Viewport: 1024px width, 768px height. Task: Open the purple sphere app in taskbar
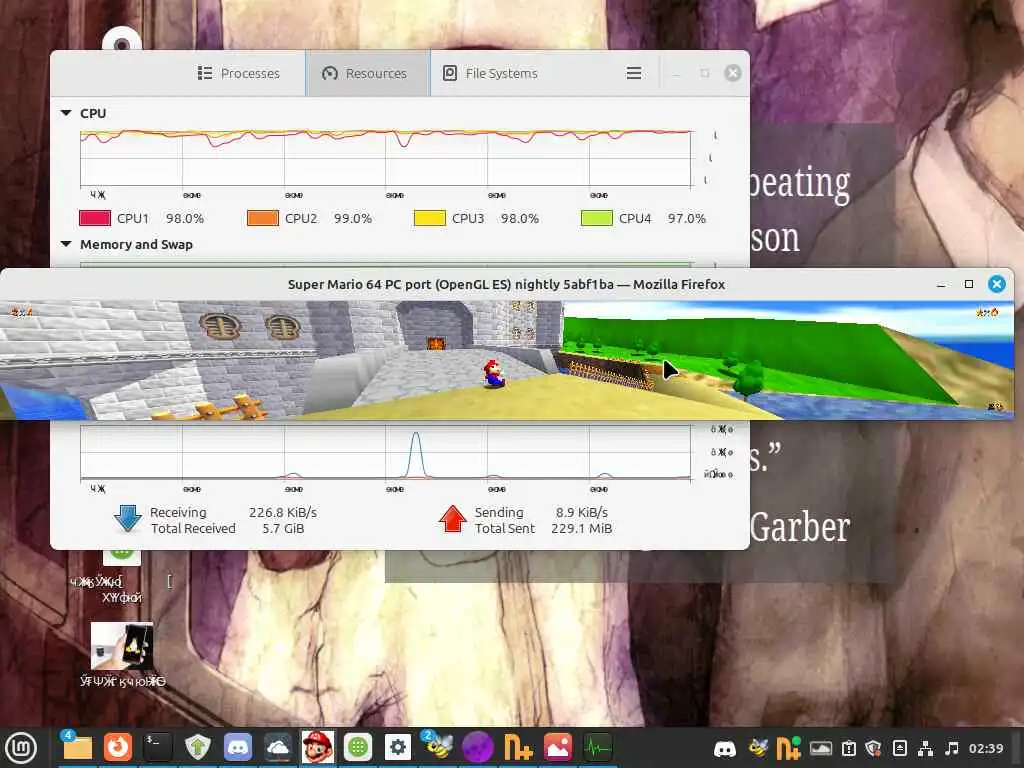coord(478,747)
